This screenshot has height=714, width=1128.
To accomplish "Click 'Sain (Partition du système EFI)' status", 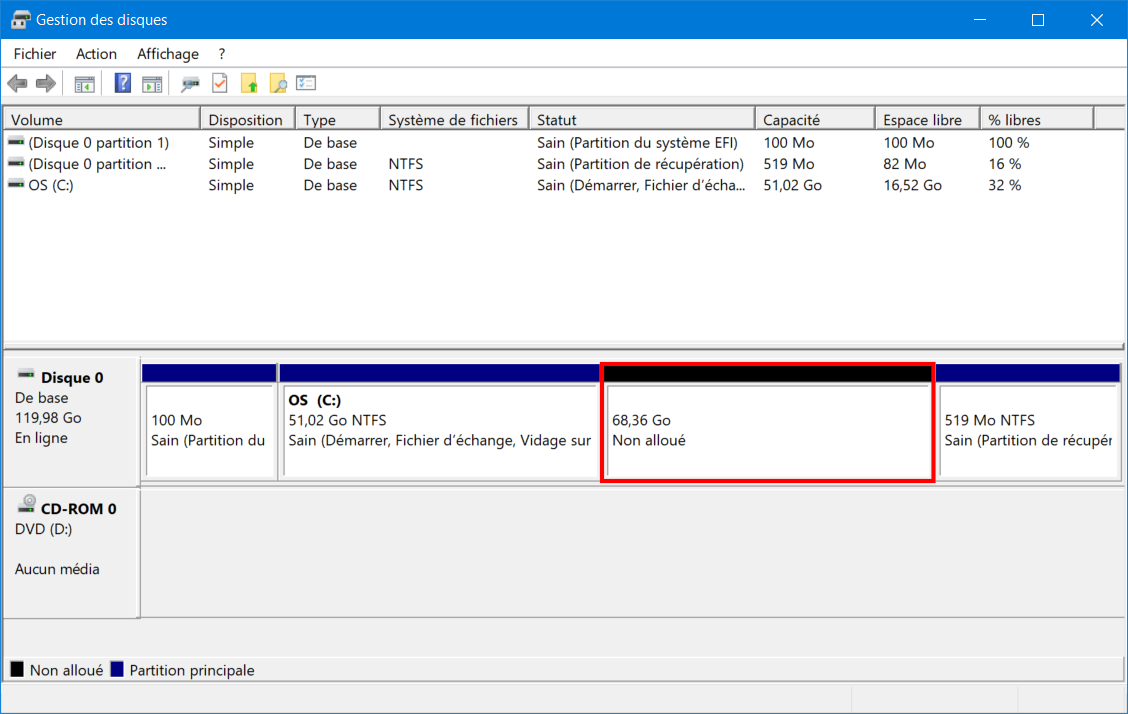I will pyautogui.click(x=637, y=142).
